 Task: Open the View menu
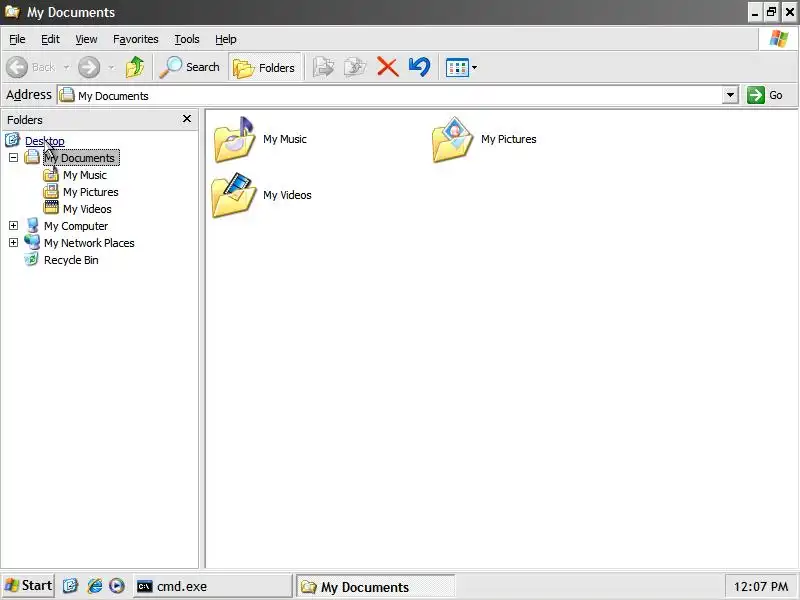(x=86, y=39)
